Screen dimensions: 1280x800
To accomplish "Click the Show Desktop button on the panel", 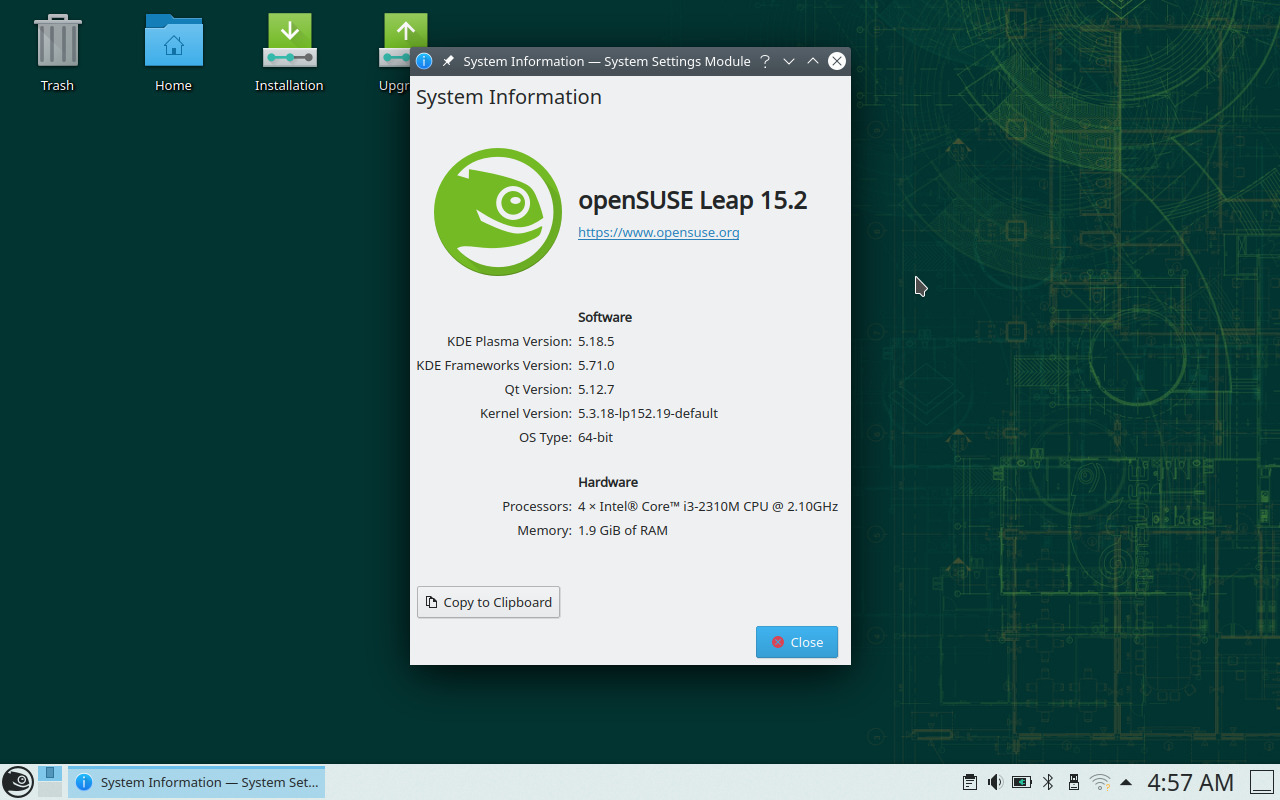I will pos(1260,782).
